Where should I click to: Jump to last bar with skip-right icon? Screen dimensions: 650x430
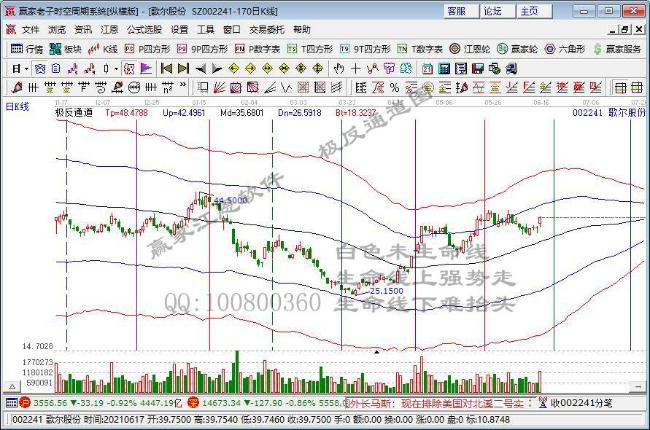click(x=183, y=68)
